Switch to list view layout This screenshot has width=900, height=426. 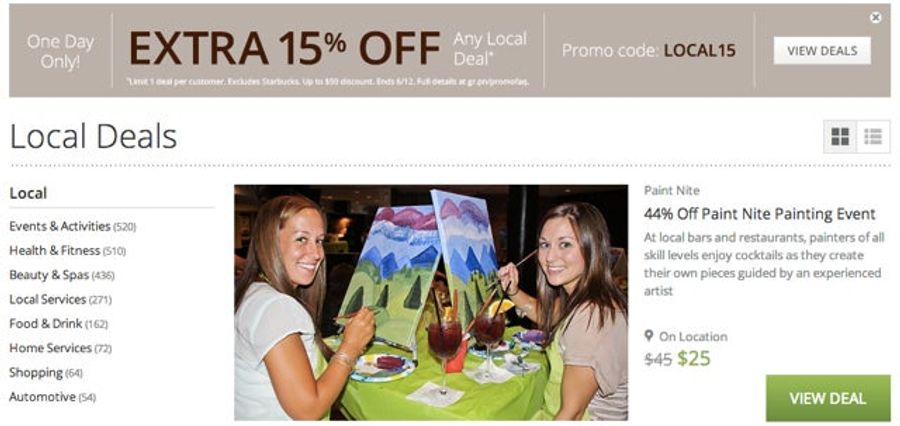click(873, 137)
